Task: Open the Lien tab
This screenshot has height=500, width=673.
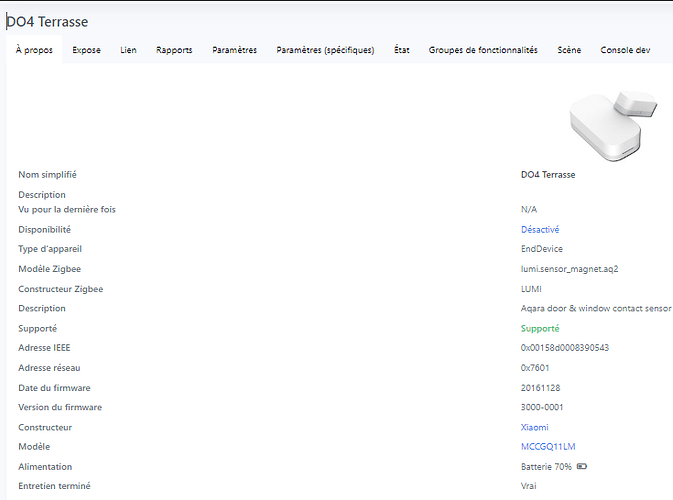Action: click(129, 50)
